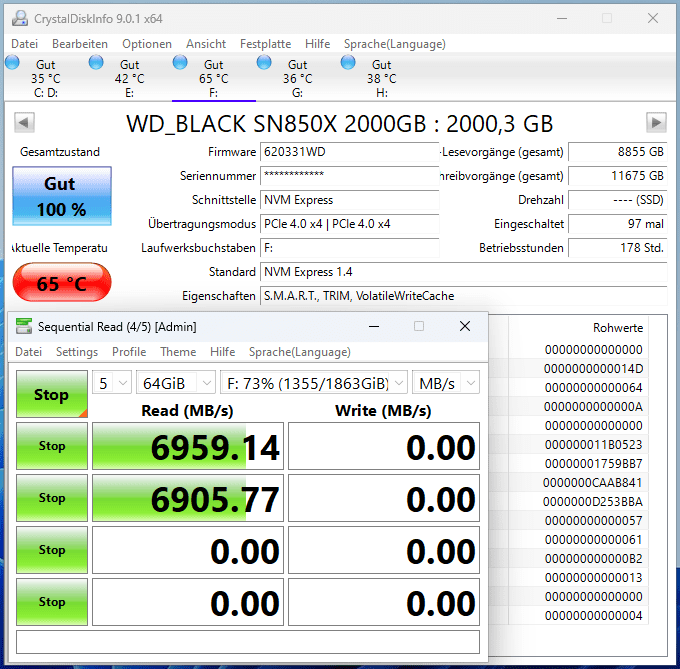
Task: Open Festplatte menu in CrystalDiskInfo
Action: pyautogui.click(x=265, y=44)
